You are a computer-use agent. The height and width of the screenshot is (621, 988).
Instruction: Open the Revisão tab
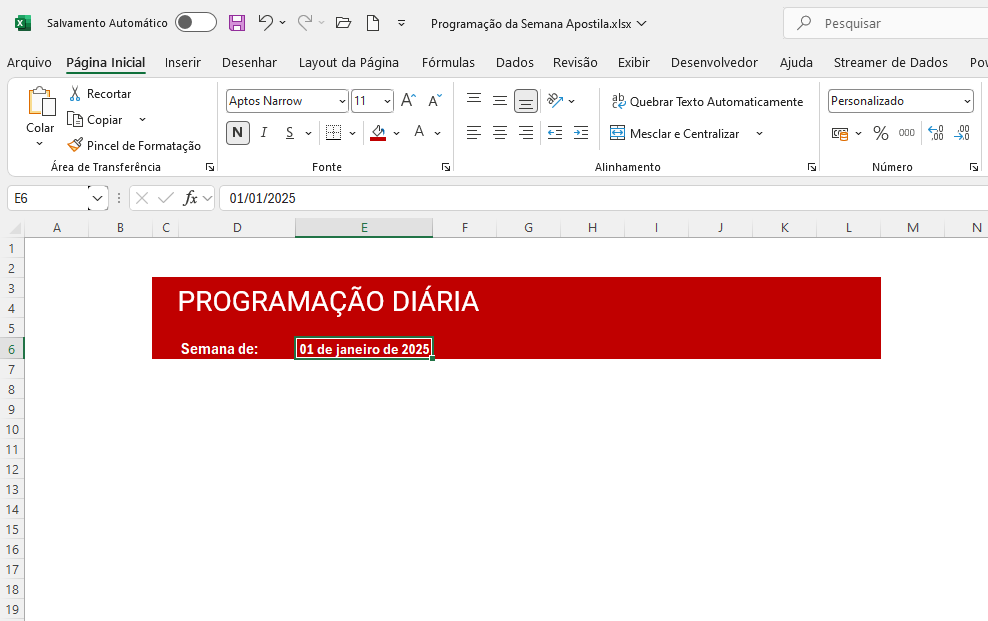coord(575,62)
